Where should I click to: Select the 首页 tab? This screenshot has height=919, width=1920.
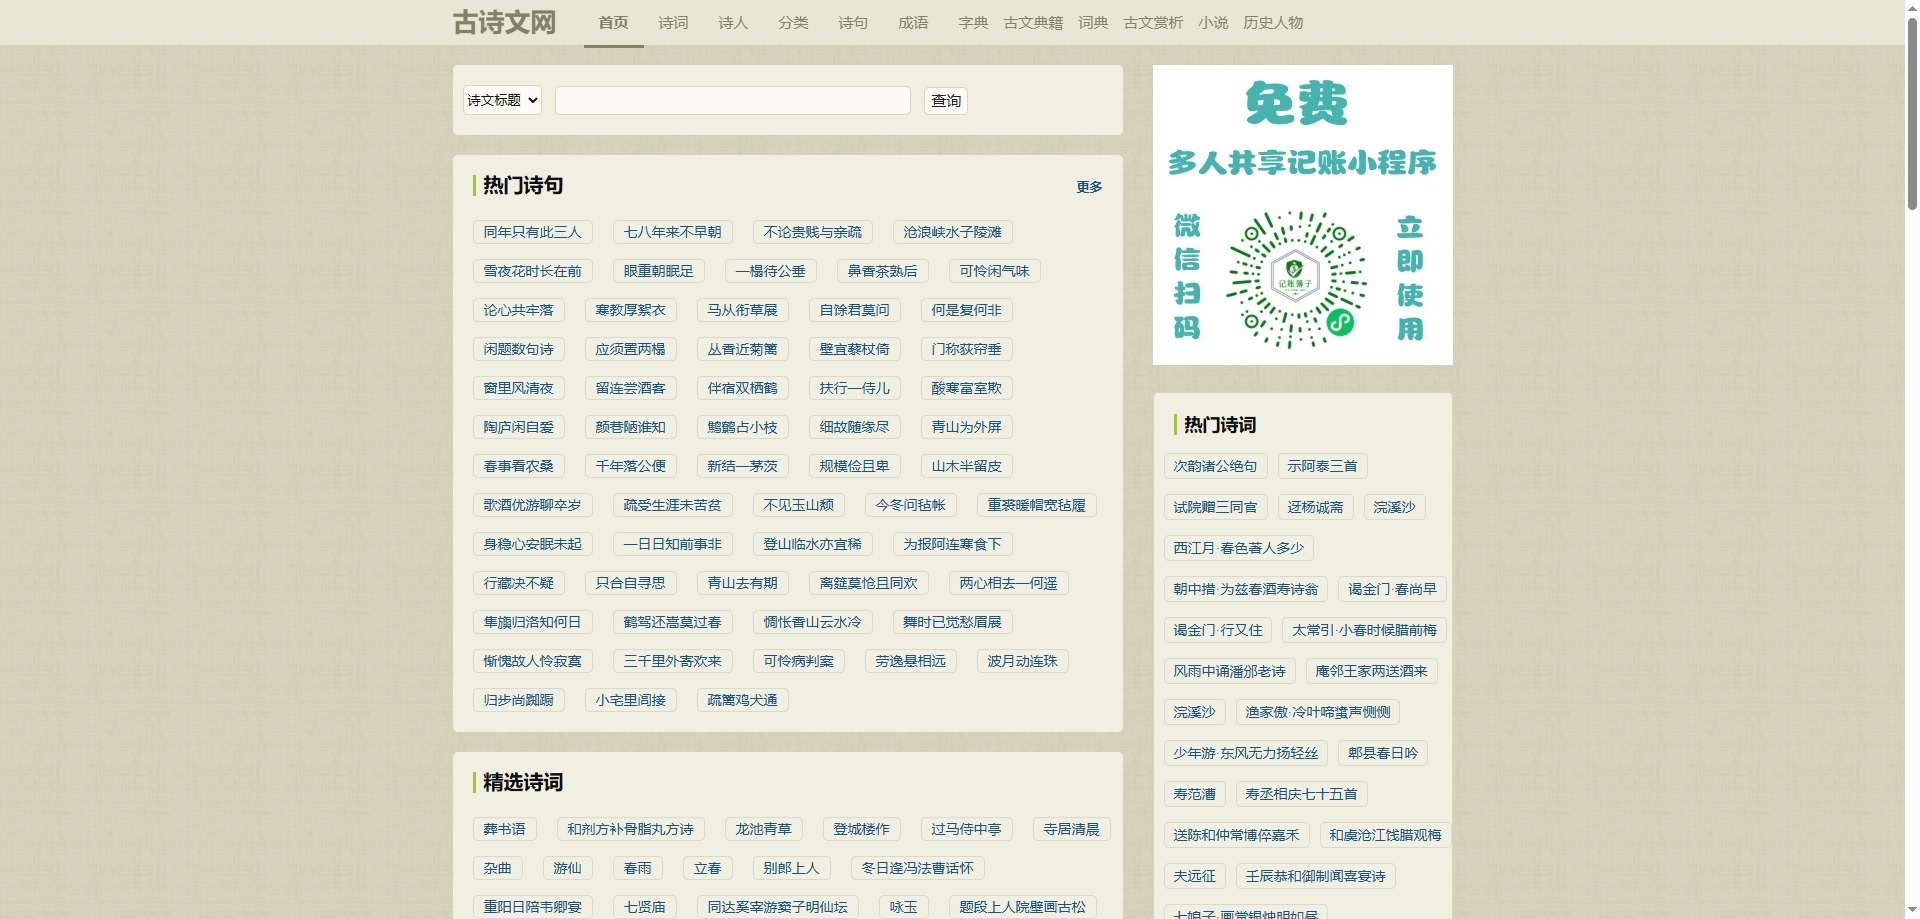pos(613,22)
